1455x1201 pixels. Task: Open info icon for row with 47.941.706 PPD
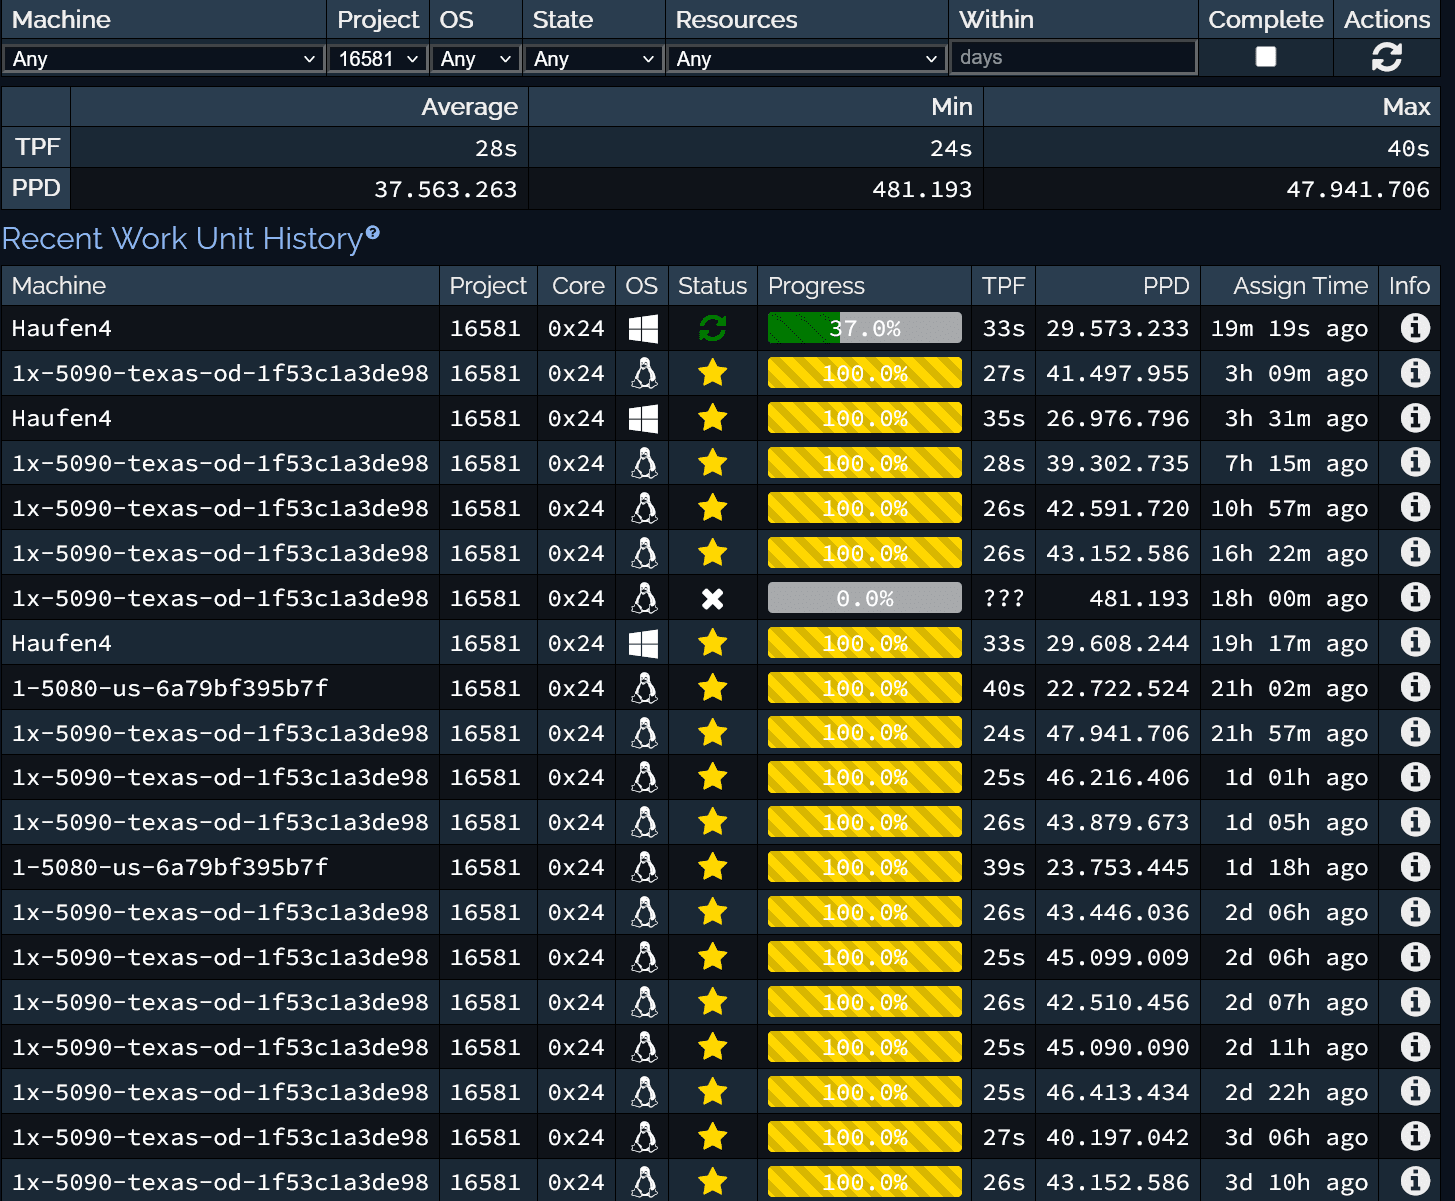click(1414, 733)
